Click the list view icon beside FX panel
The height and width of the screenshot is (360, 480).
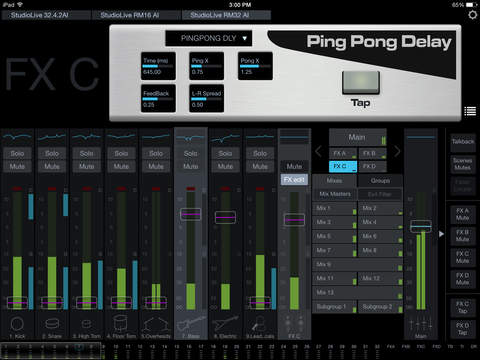tap(470, 111)
